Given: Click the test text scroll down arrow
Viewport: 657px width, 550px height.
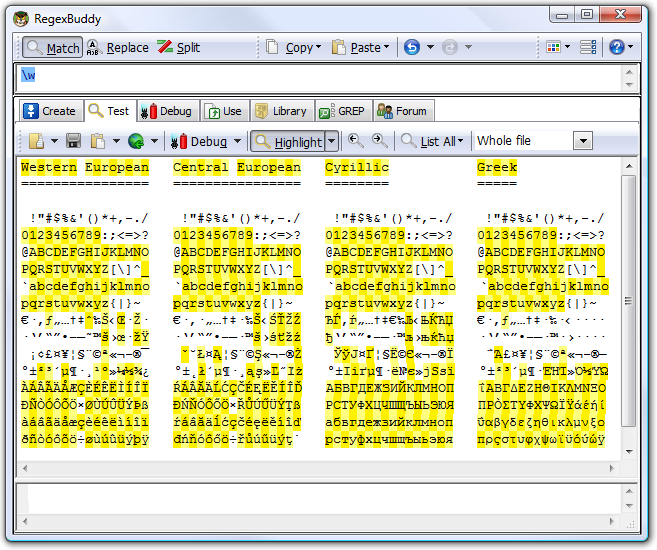Looking at the screenshot, I should point(629,452).
